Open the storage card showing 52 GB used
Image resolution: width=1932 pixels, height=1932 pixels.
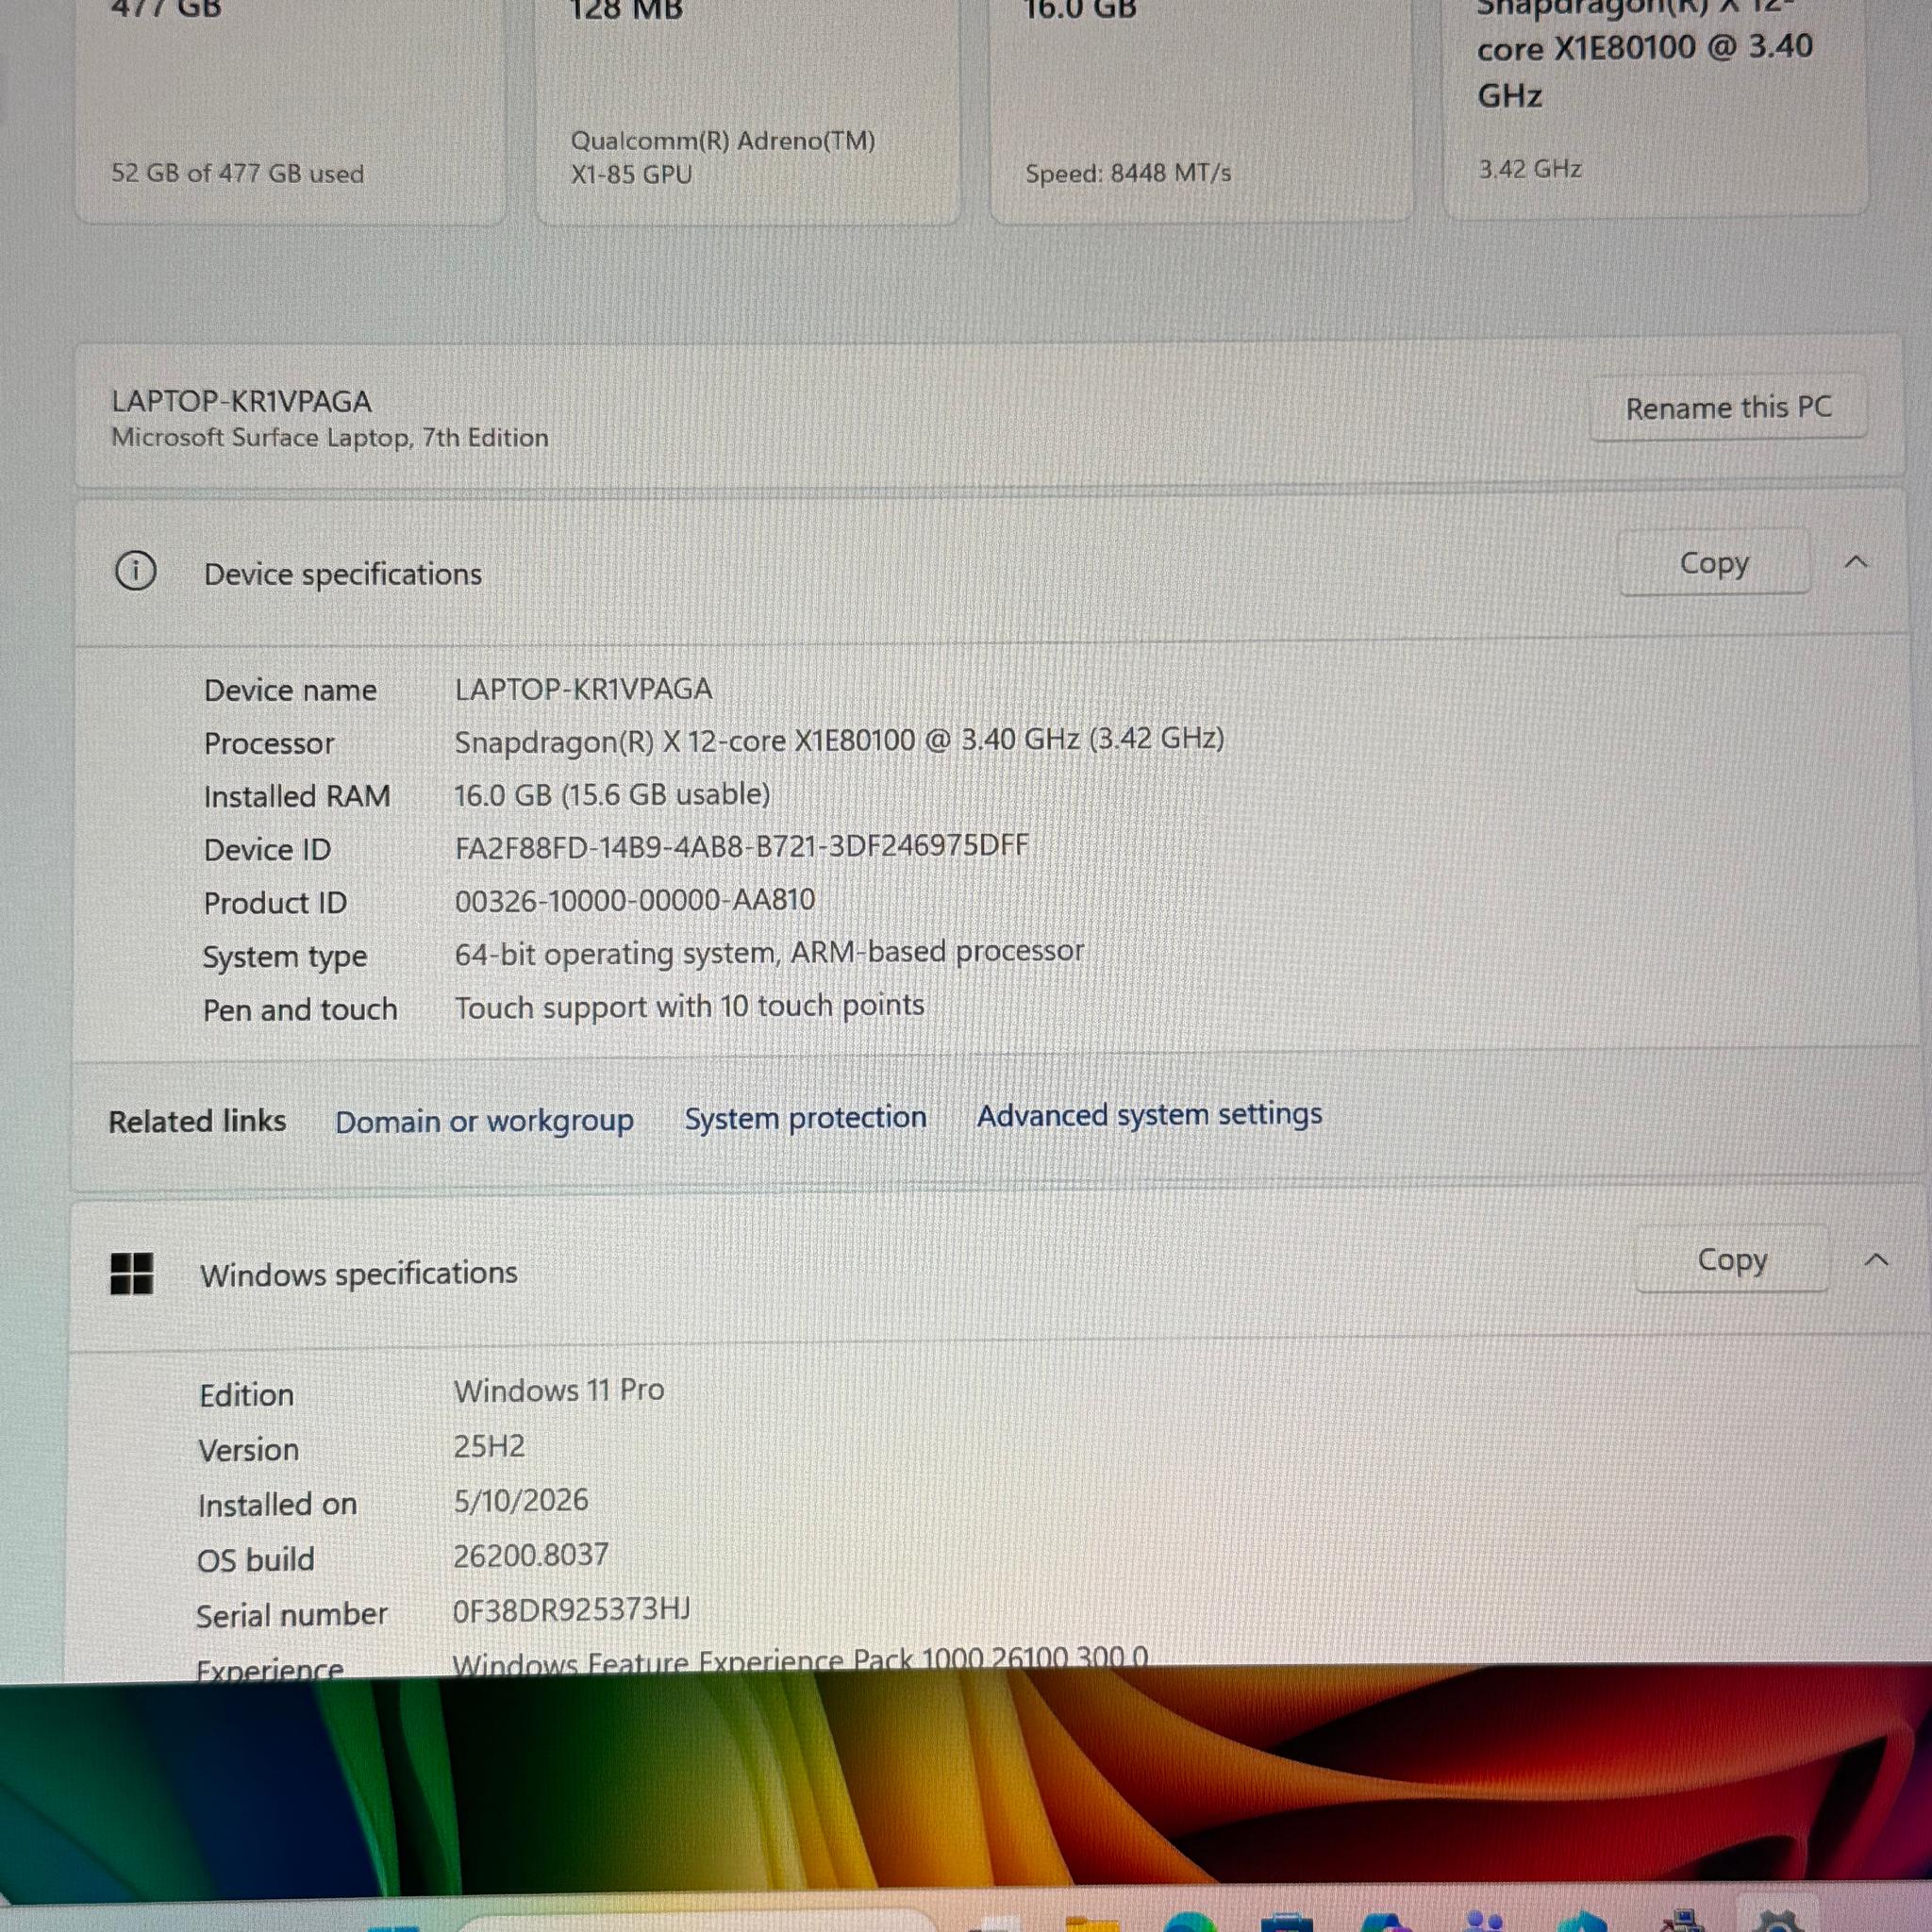(290, 110)
